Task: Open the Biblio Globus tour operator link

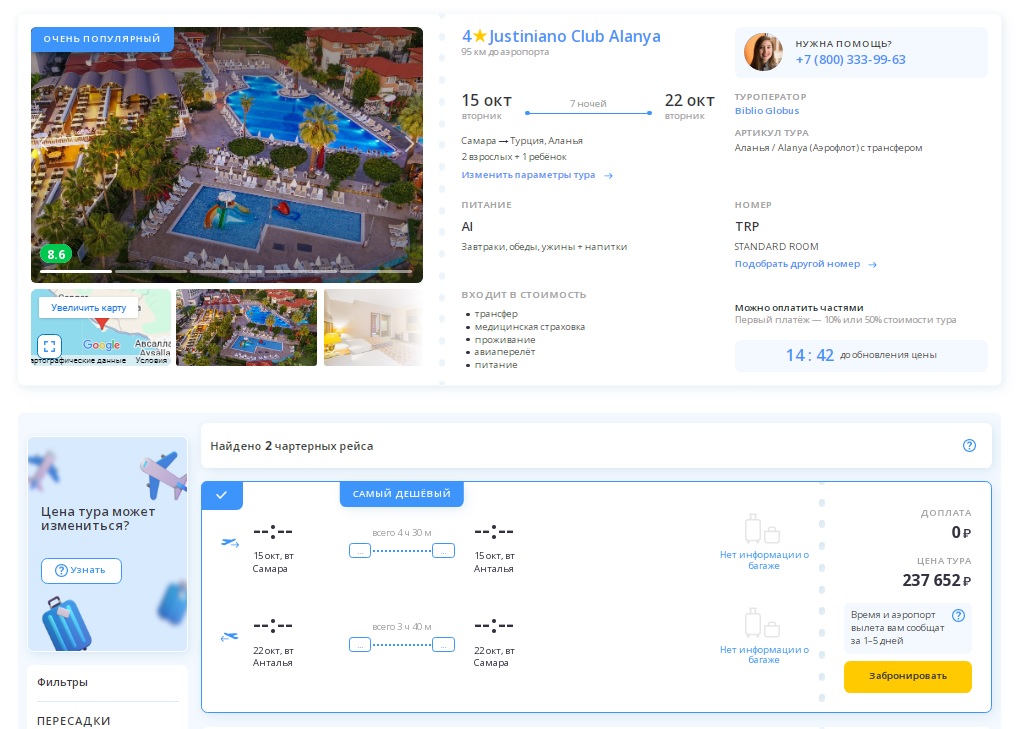Action: click(x=767, y=111)
